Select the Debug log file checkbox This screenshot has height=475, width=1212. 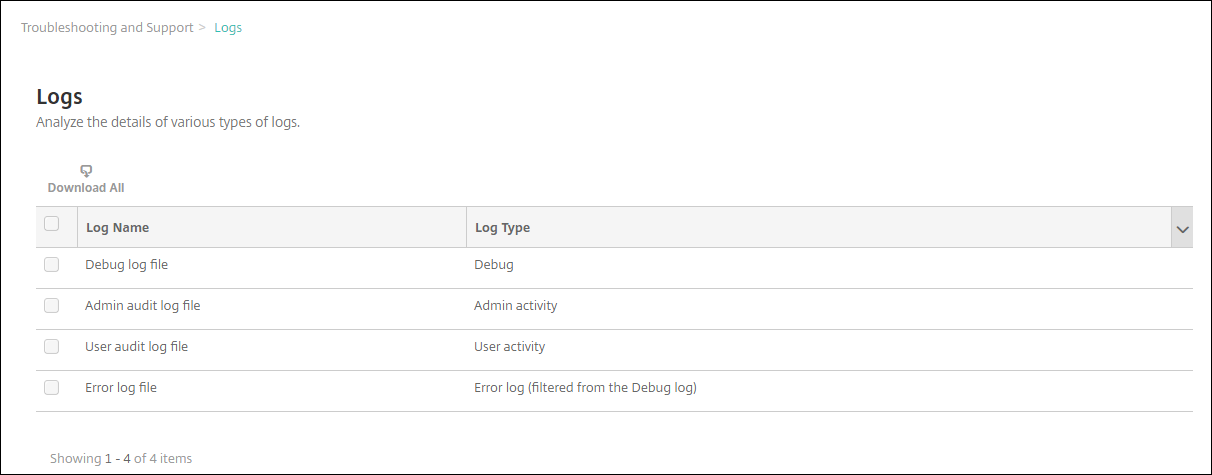[x=52, y=265]
